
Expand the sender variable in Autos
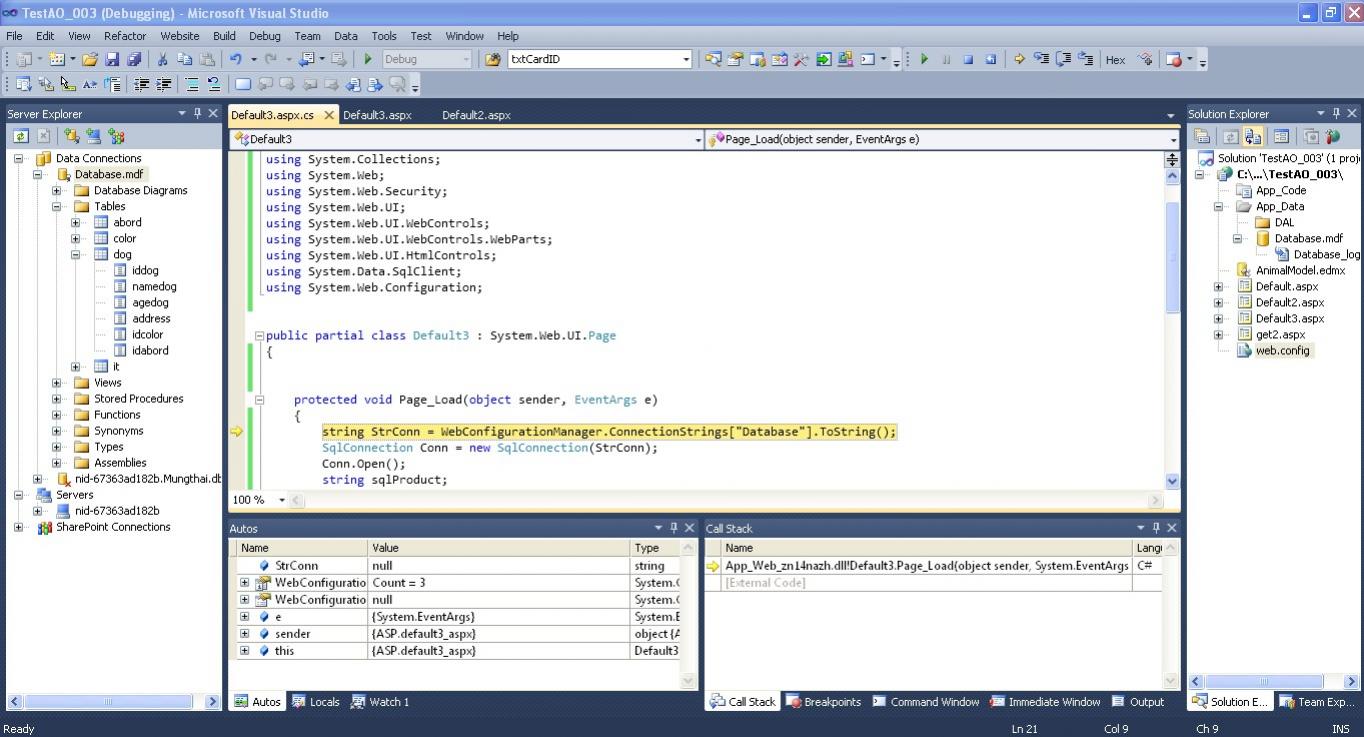pyautogui.click(x=244, y=633)
